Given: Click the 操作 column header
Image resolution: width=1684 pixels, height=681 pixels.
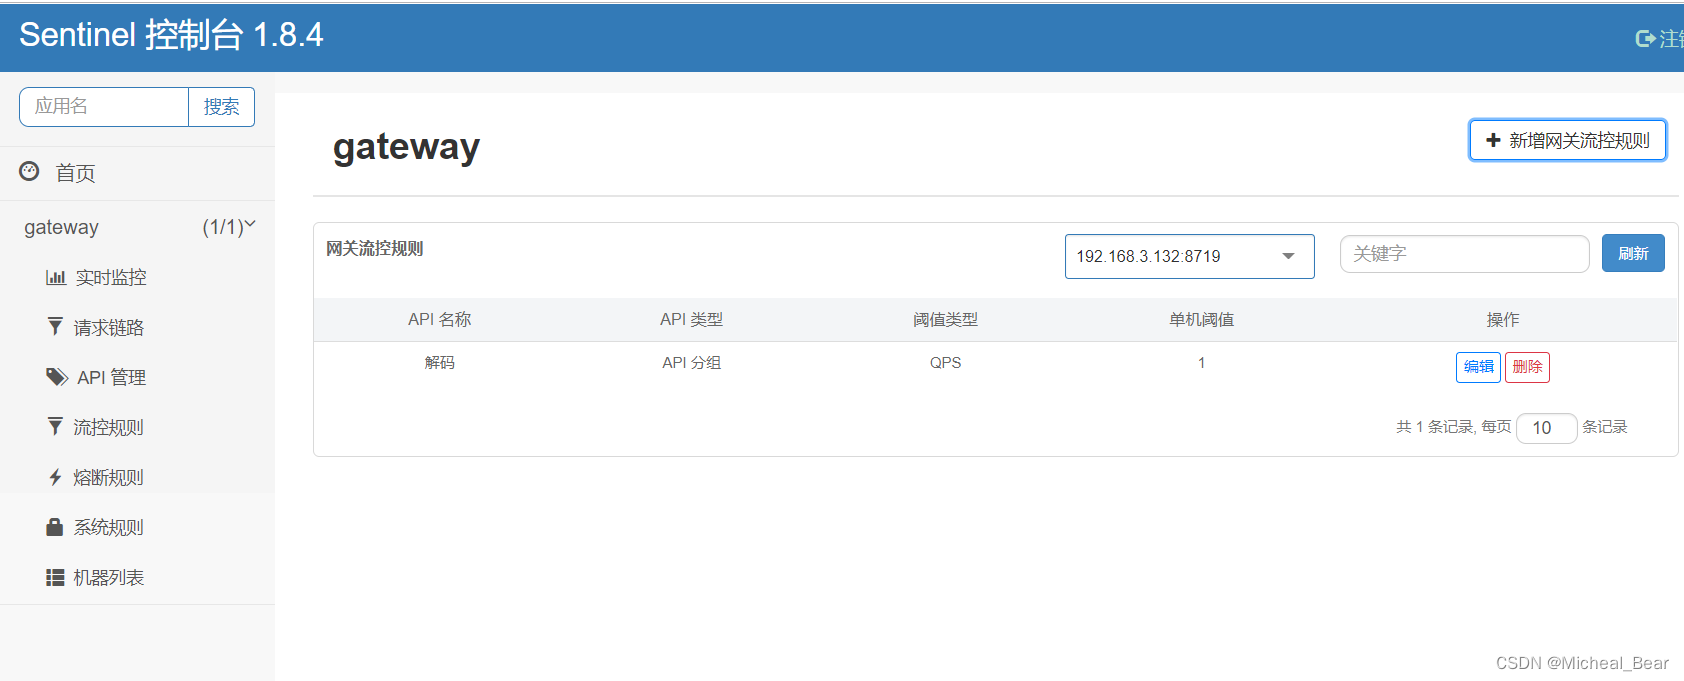Looking at the screenshot, I should pyautogui.click(x=1502, y=319).
